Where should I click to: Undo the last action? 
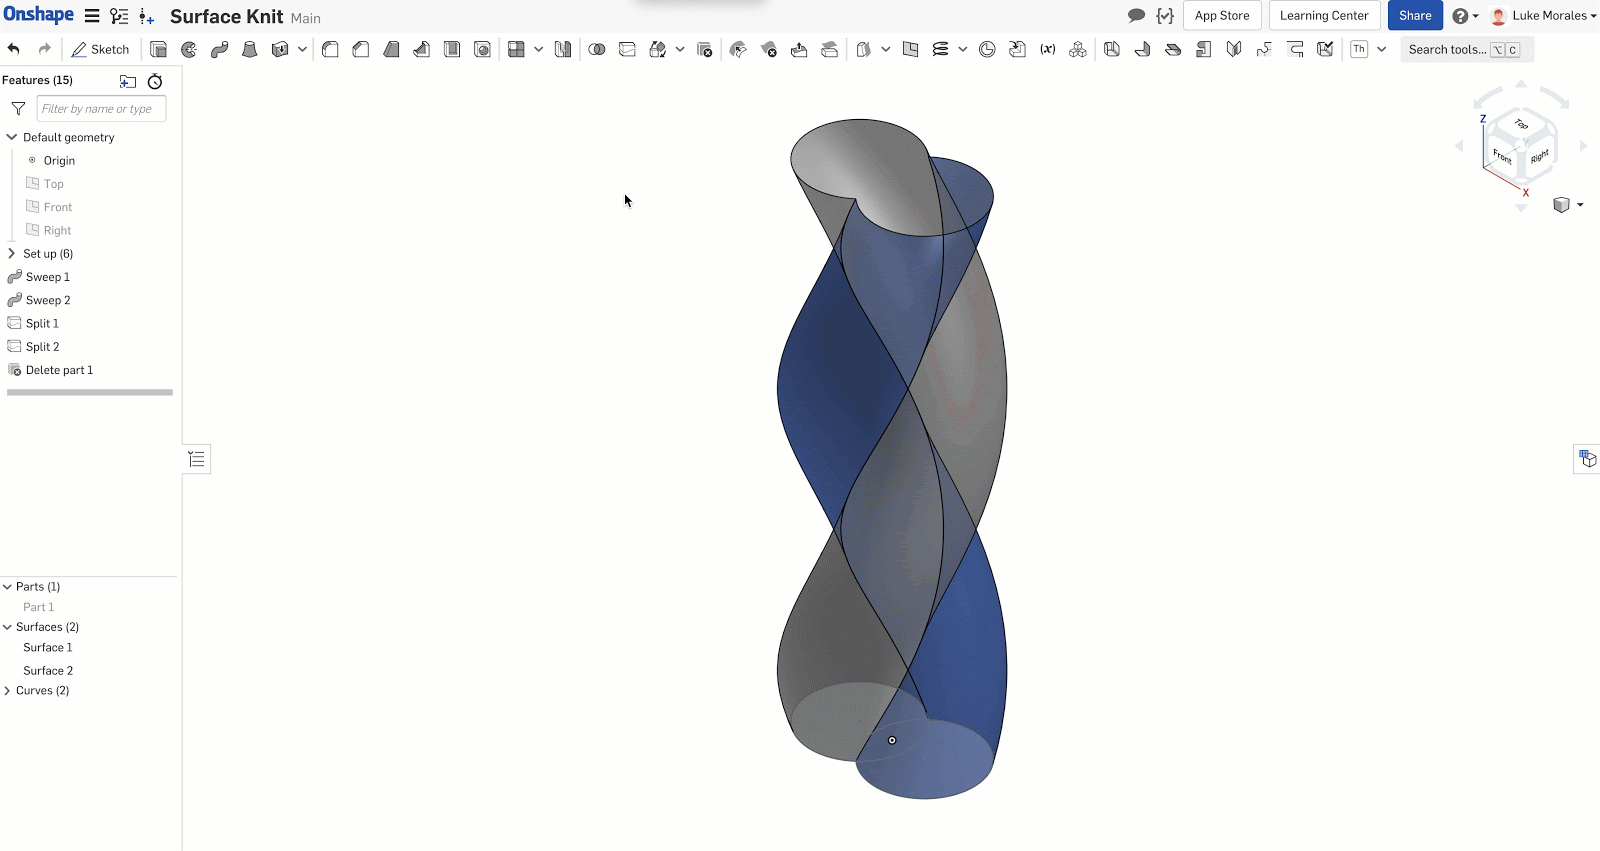click(x=14, y=49)
